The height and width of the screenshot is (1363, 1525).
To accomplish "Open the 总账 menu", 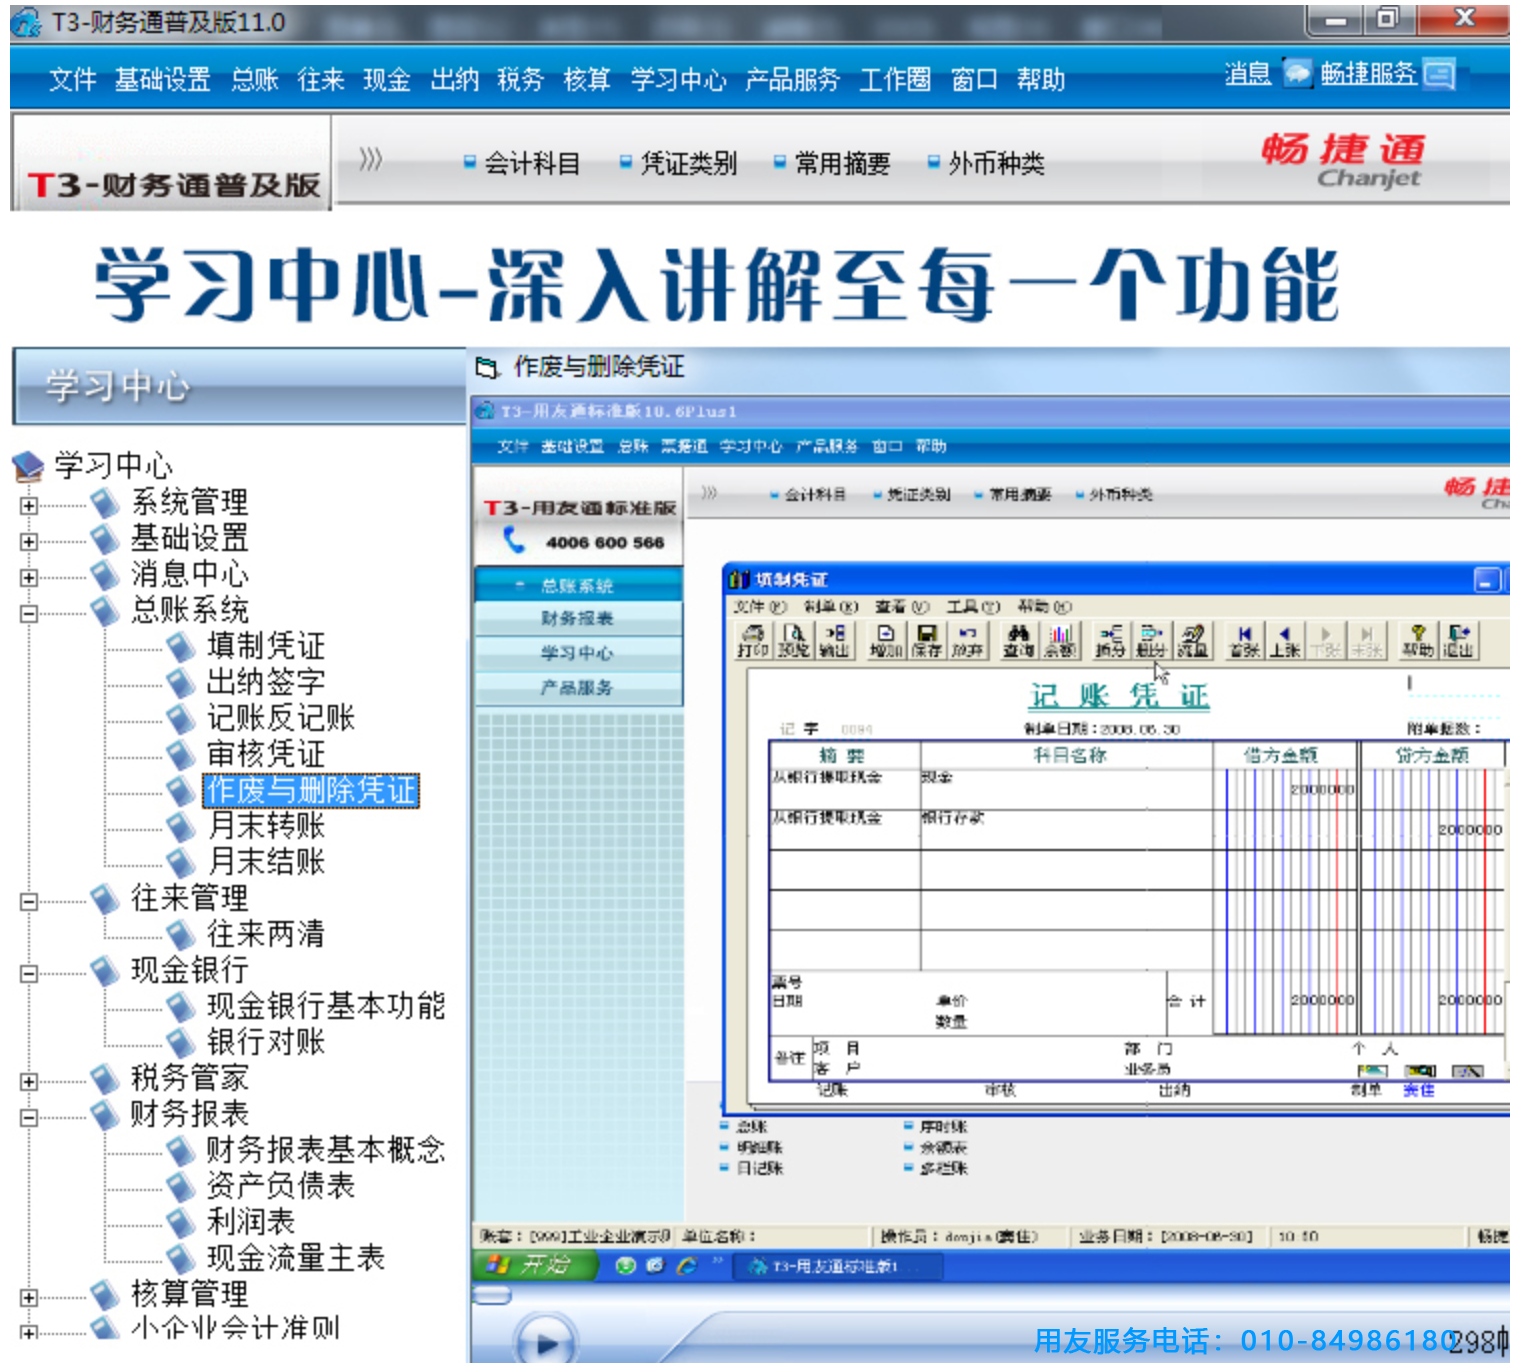I will (x=255, y=79).
